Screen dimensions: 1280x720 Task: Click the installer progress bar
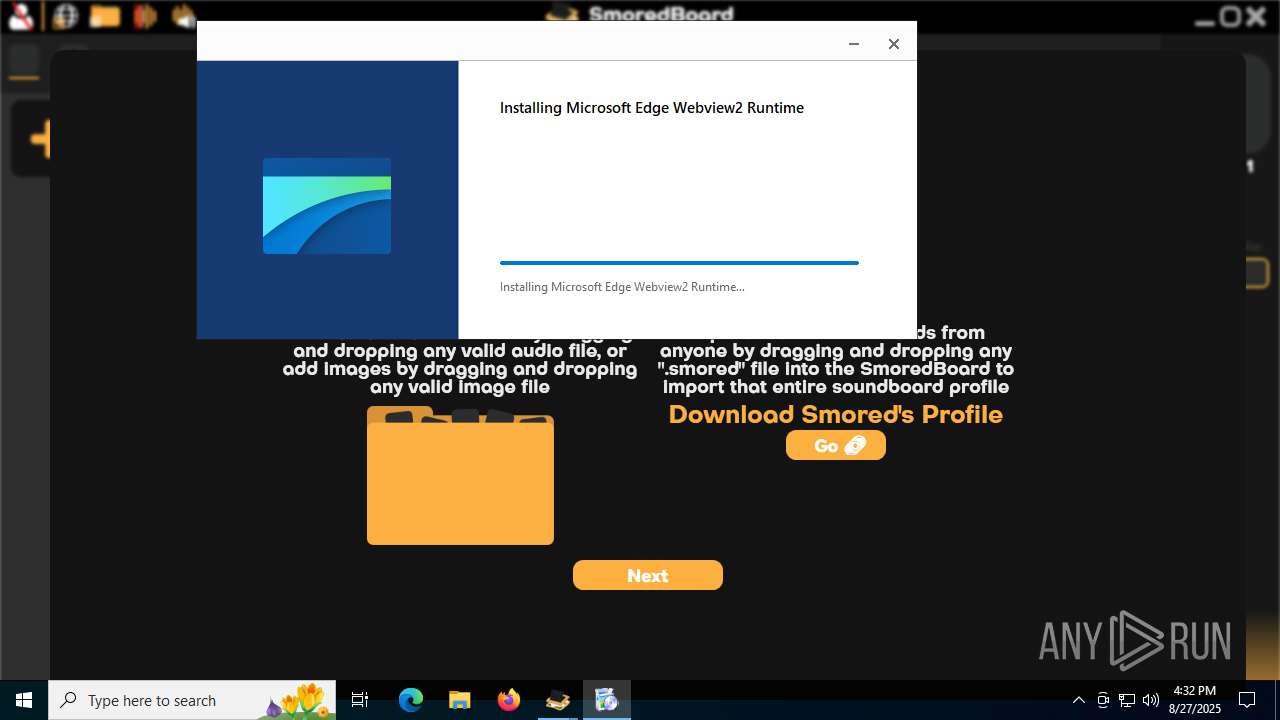click(679, 263)
